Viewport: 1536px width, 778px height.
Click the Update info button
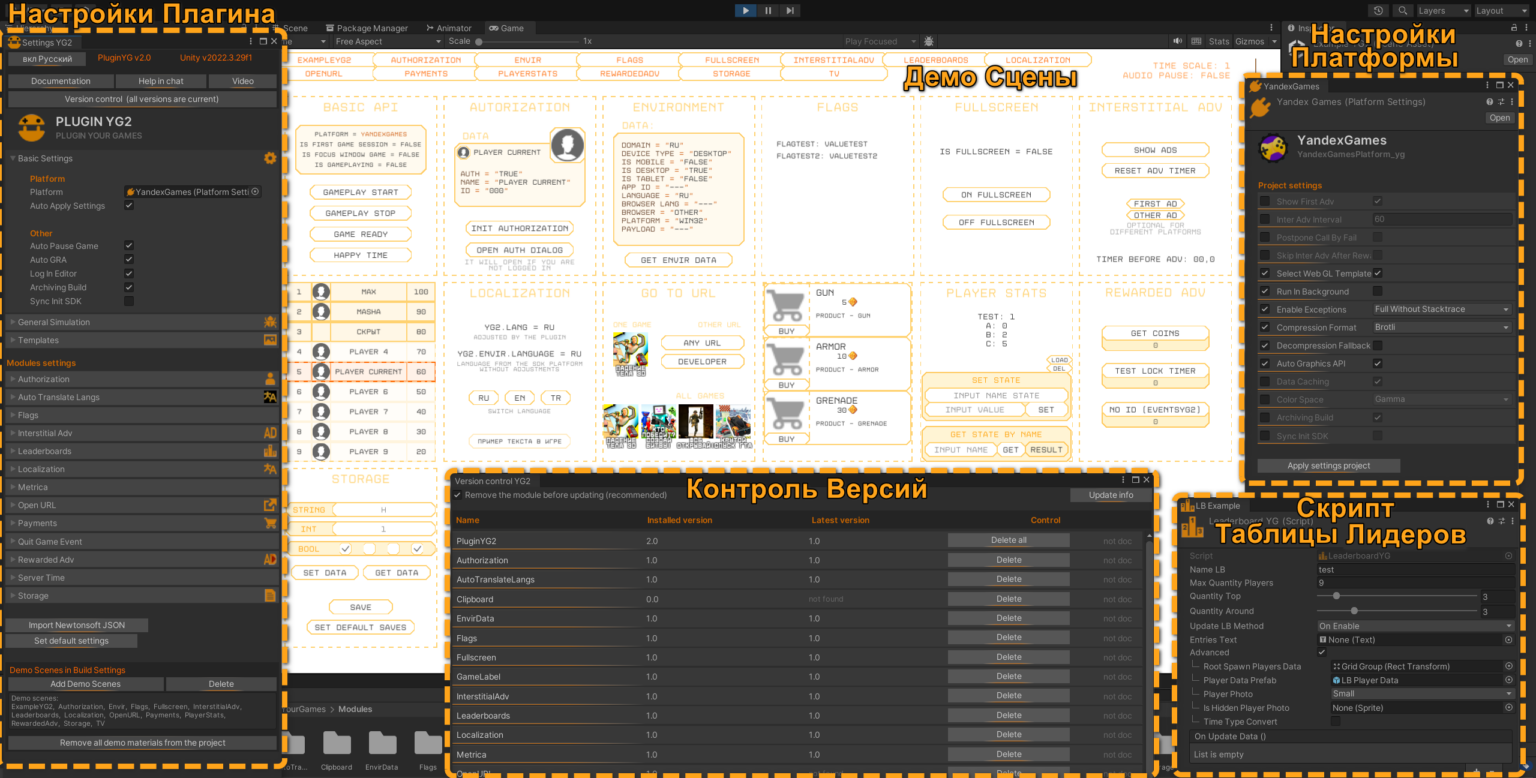(1111, 495)
